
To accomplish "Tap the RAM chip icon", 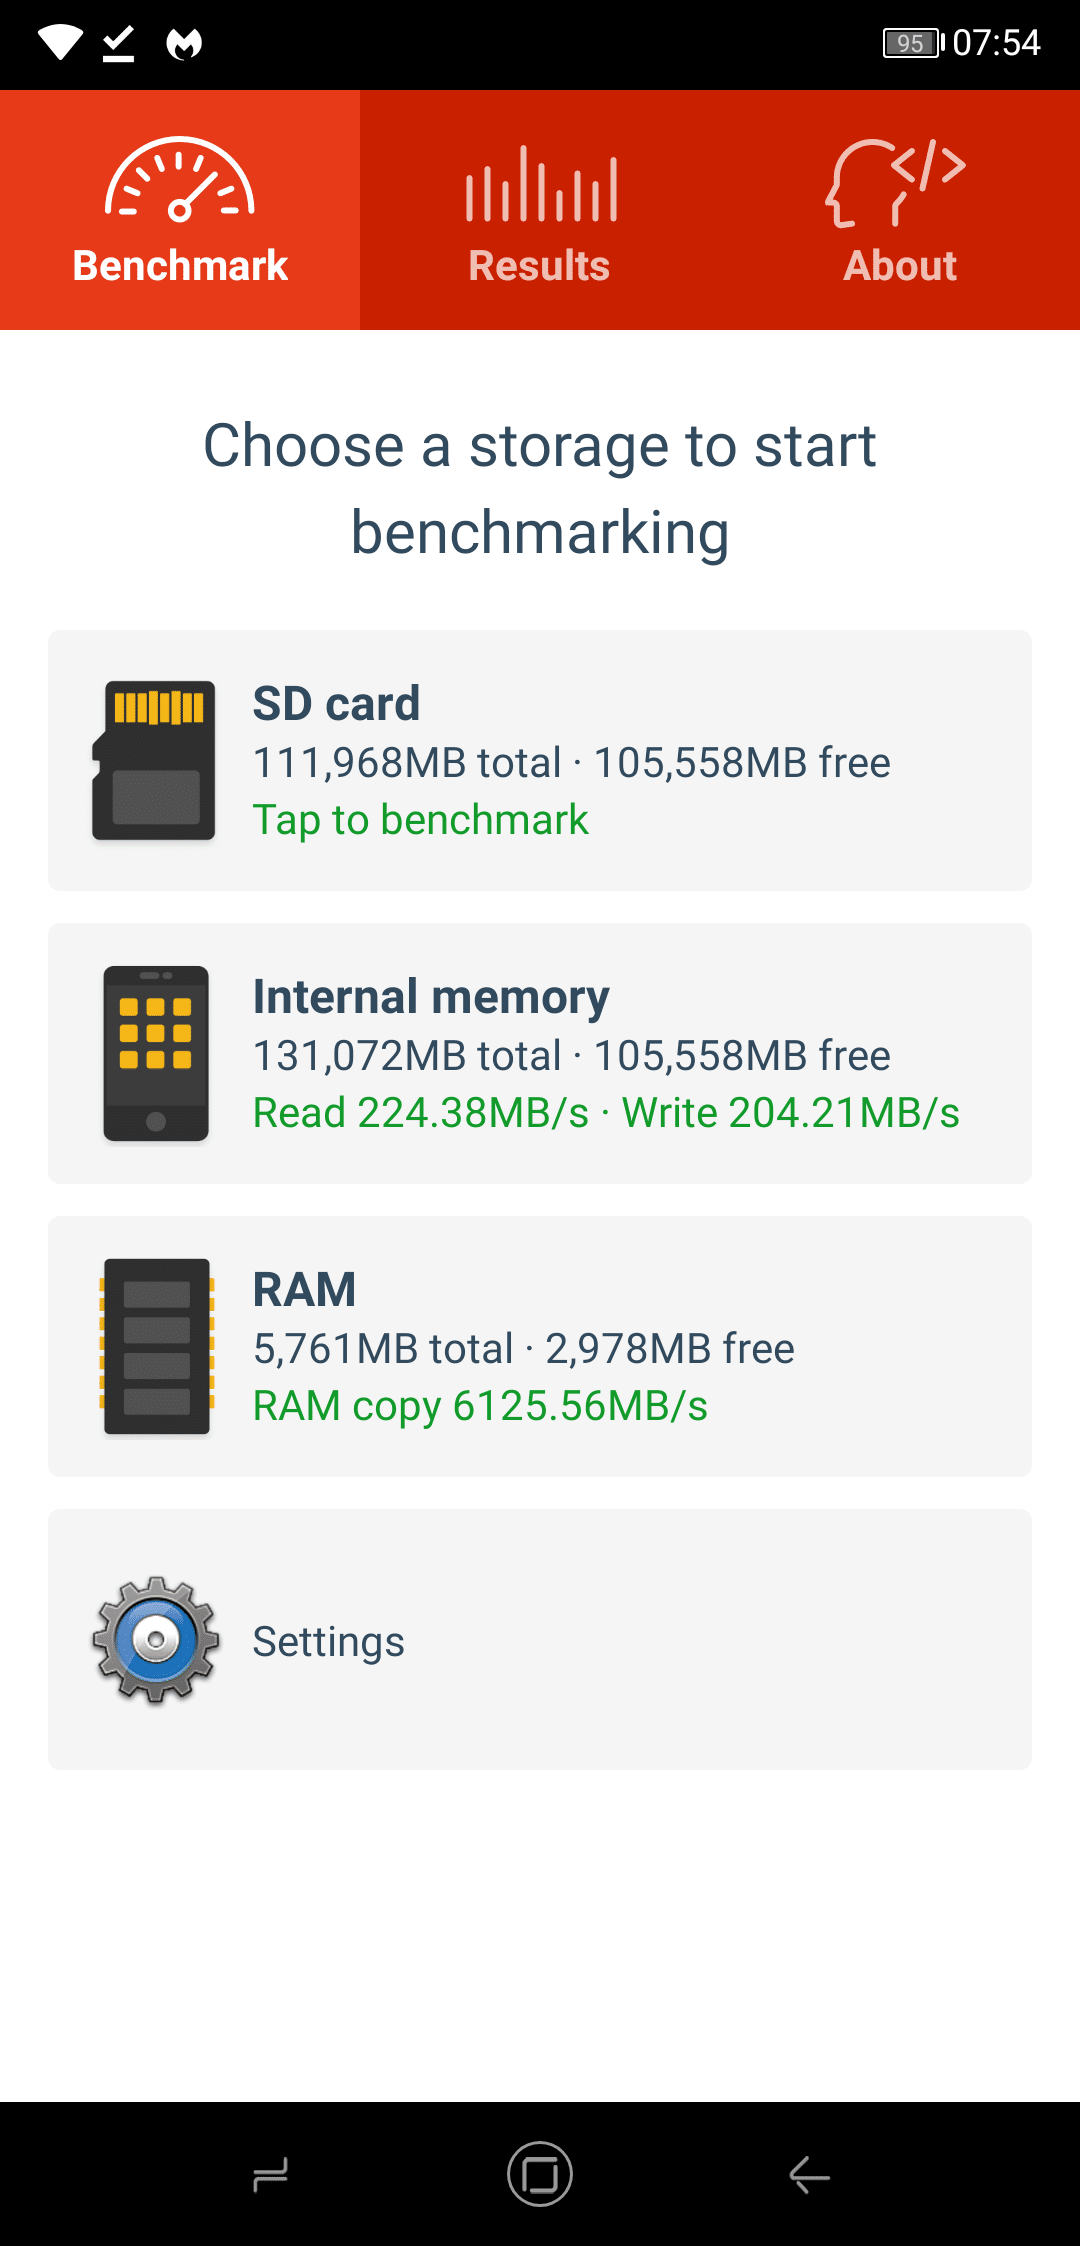I will pos(157,1346).
